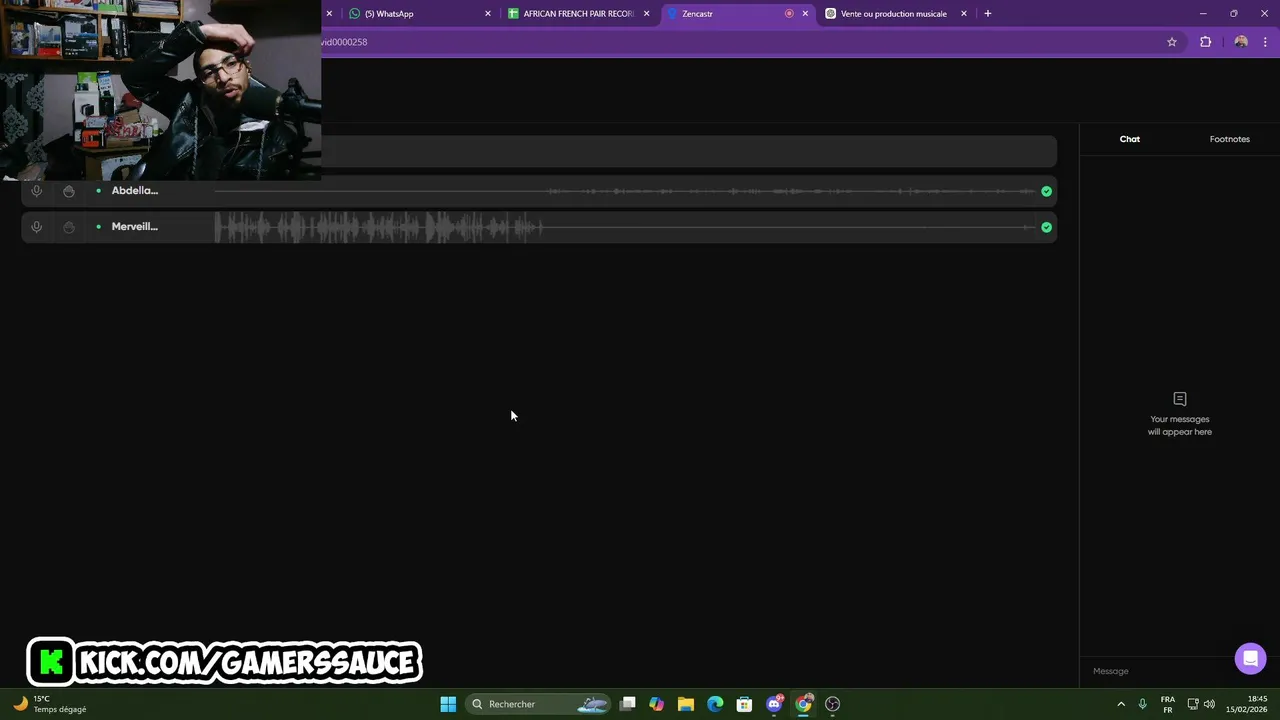Image resolution: width=1280 pixels, height=720 pixels.
Task: Click the Abdella track audio waveform
Action: click(625, 191)
